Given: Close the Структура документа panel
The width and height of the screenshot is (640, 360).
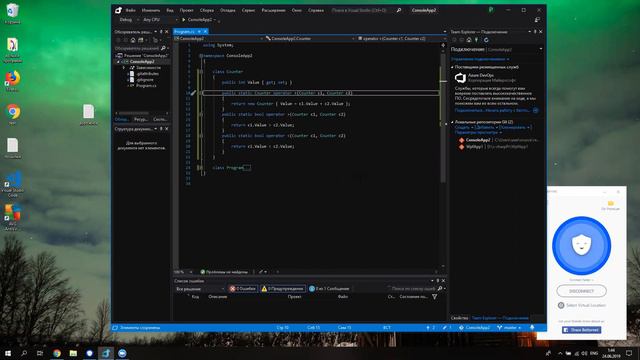Looking at the screenshot, I should [167, 129].
